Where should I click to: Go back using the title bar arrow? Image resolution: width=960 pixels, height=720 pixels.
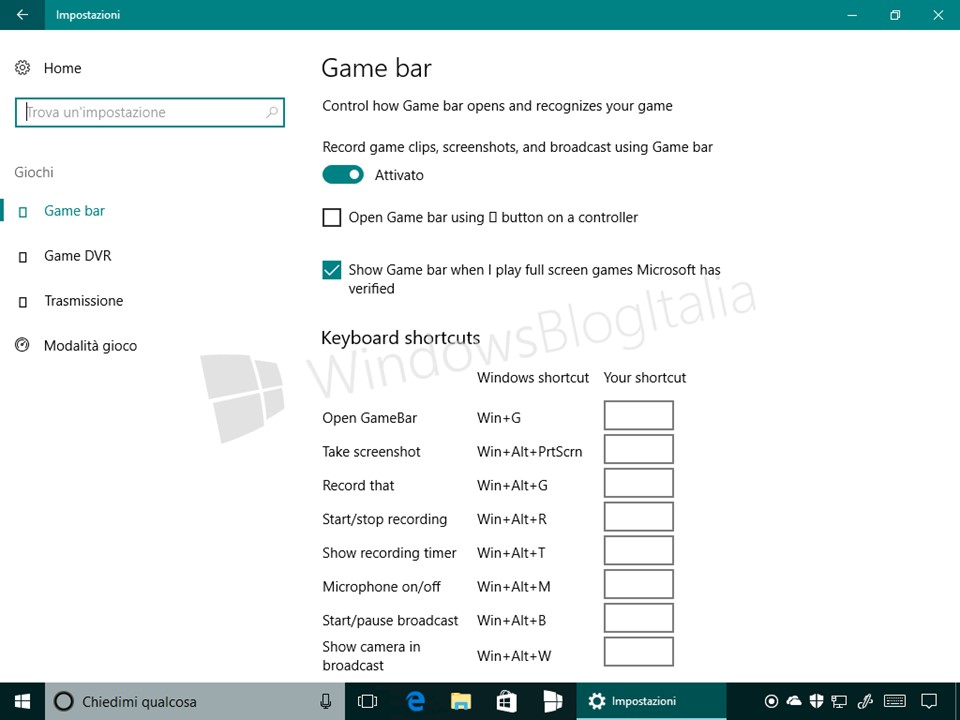tap(22, 15)
